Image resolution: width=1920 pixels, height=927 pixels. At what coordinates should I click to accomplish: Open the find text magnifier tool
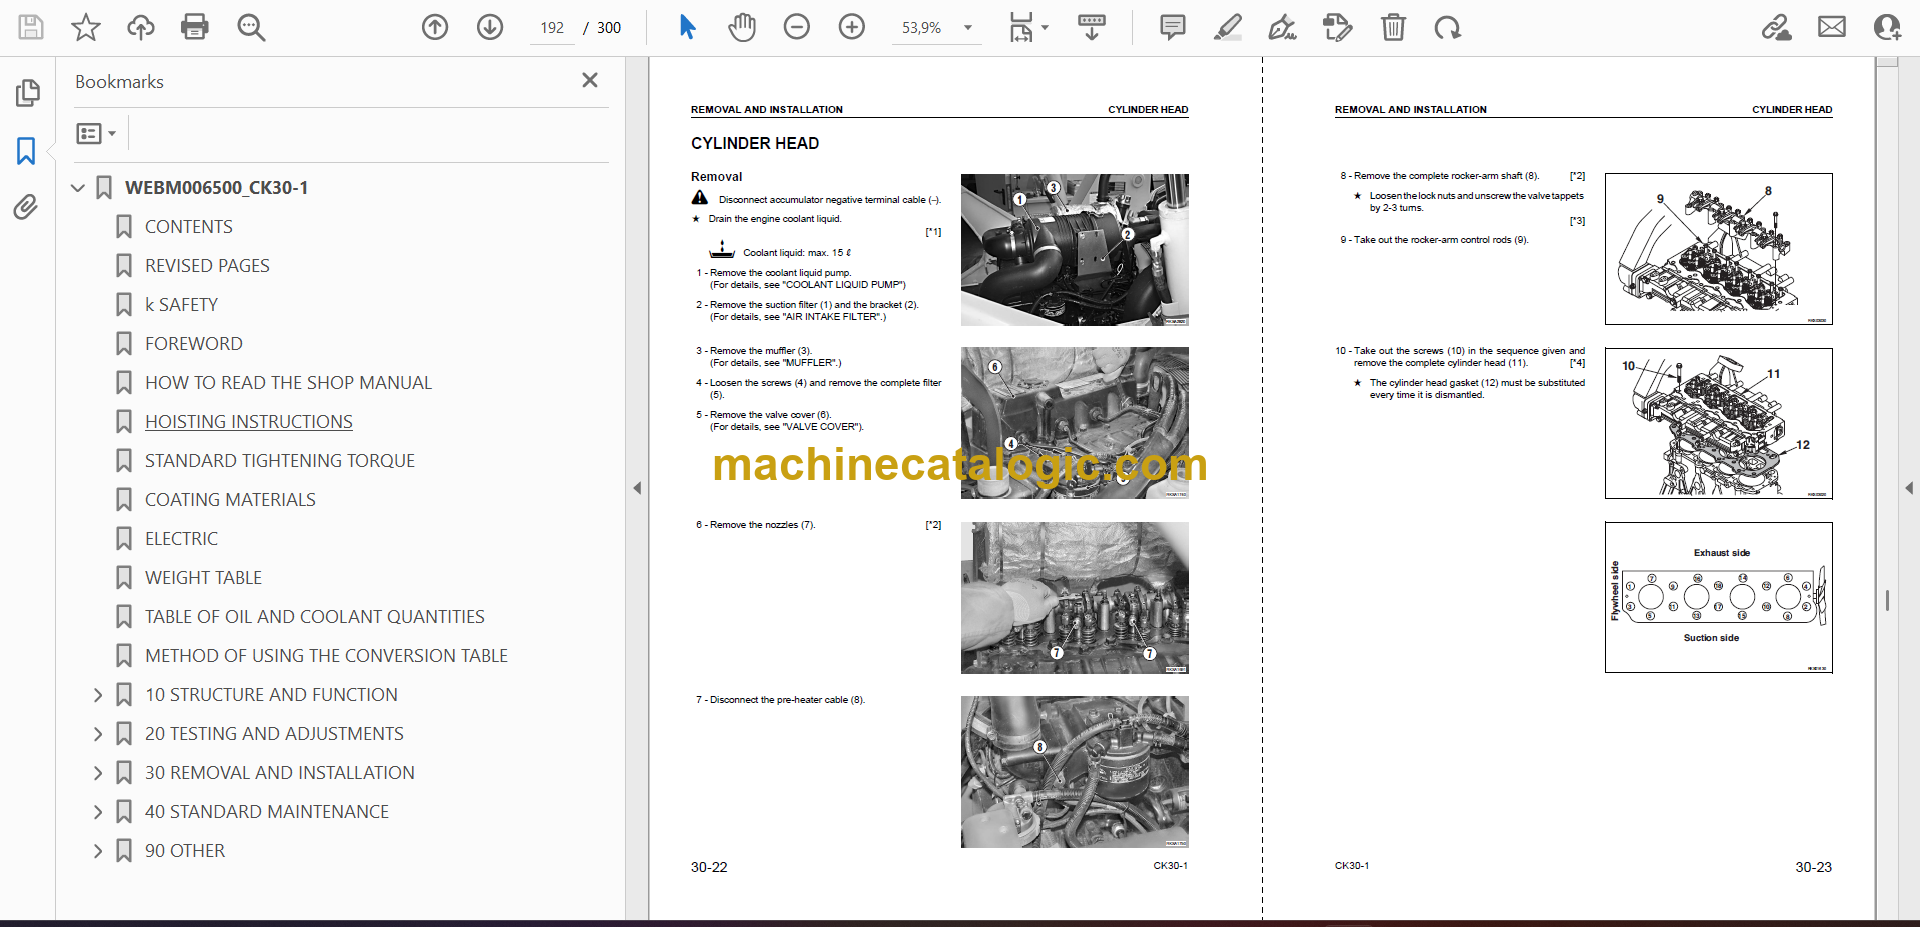pyautogui.click(x=251, y=27)
